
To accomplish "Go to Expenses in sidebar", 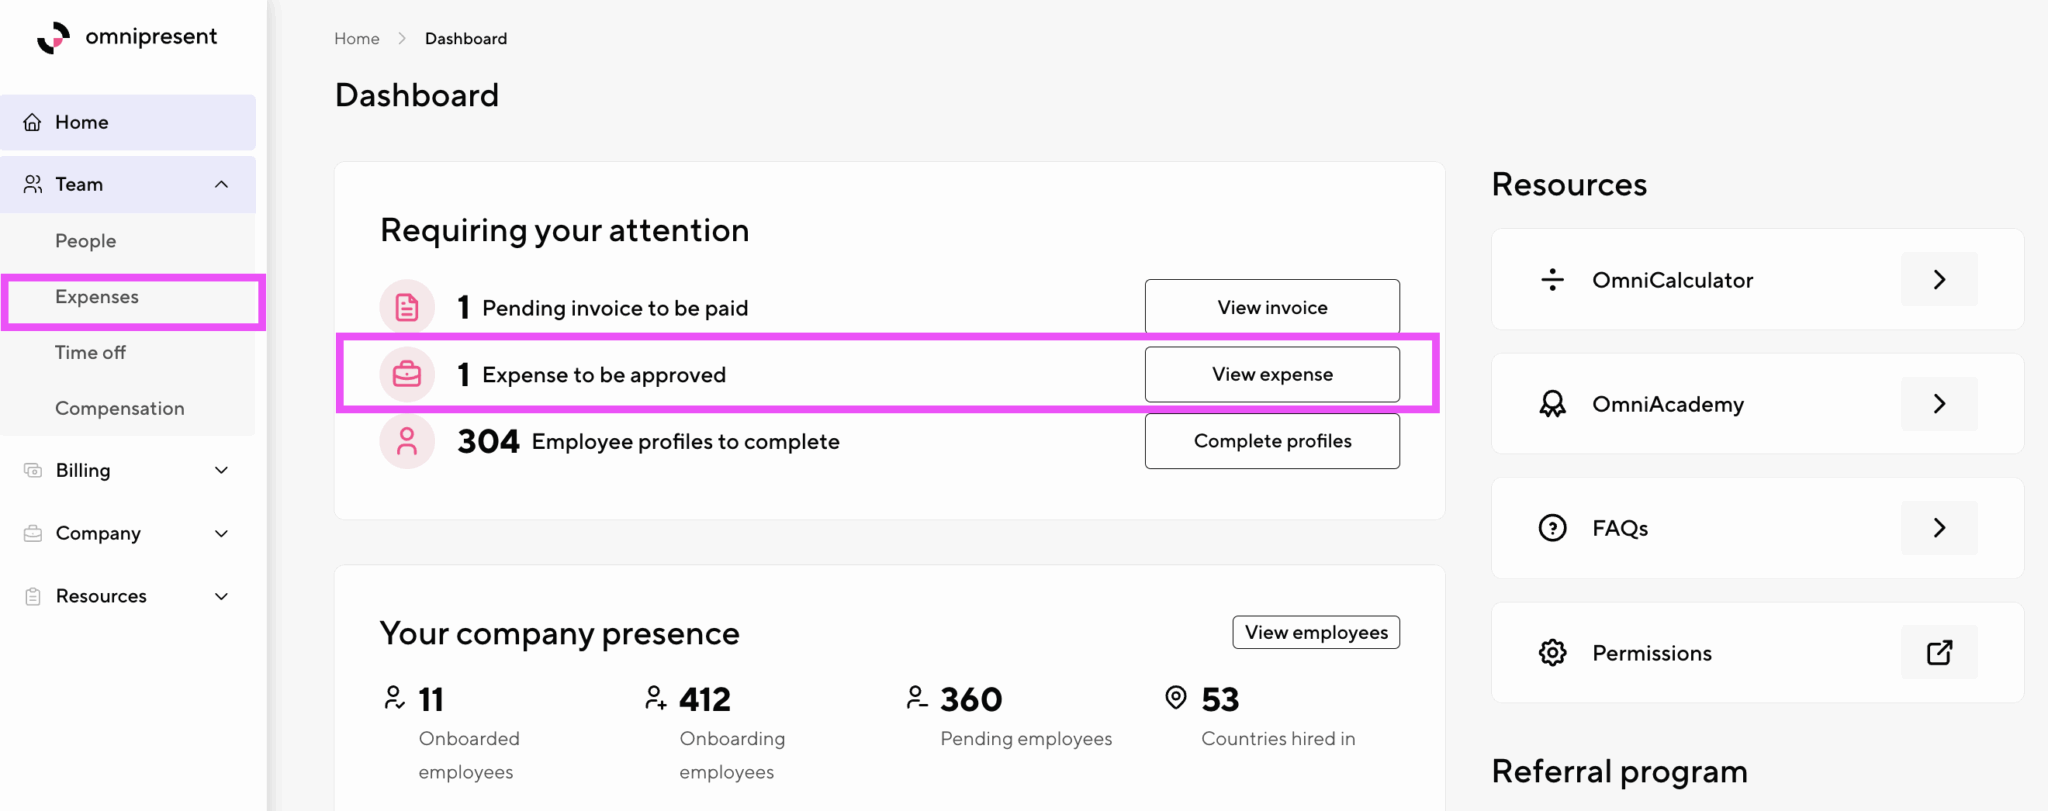I will (x=97, y=297).
